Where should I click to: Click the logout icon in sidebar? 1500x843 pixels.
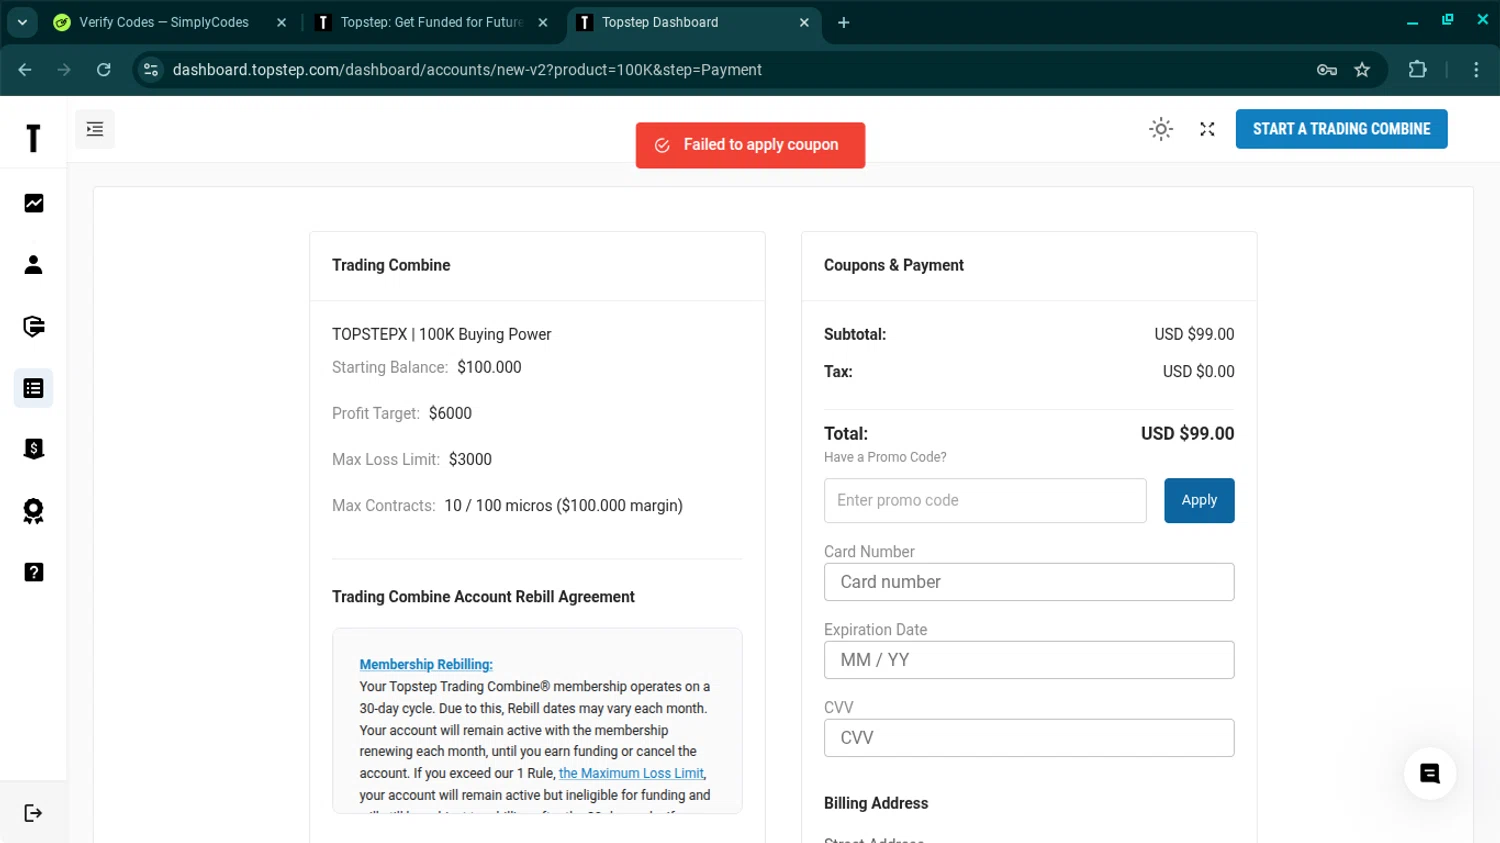tap(33, 813)
